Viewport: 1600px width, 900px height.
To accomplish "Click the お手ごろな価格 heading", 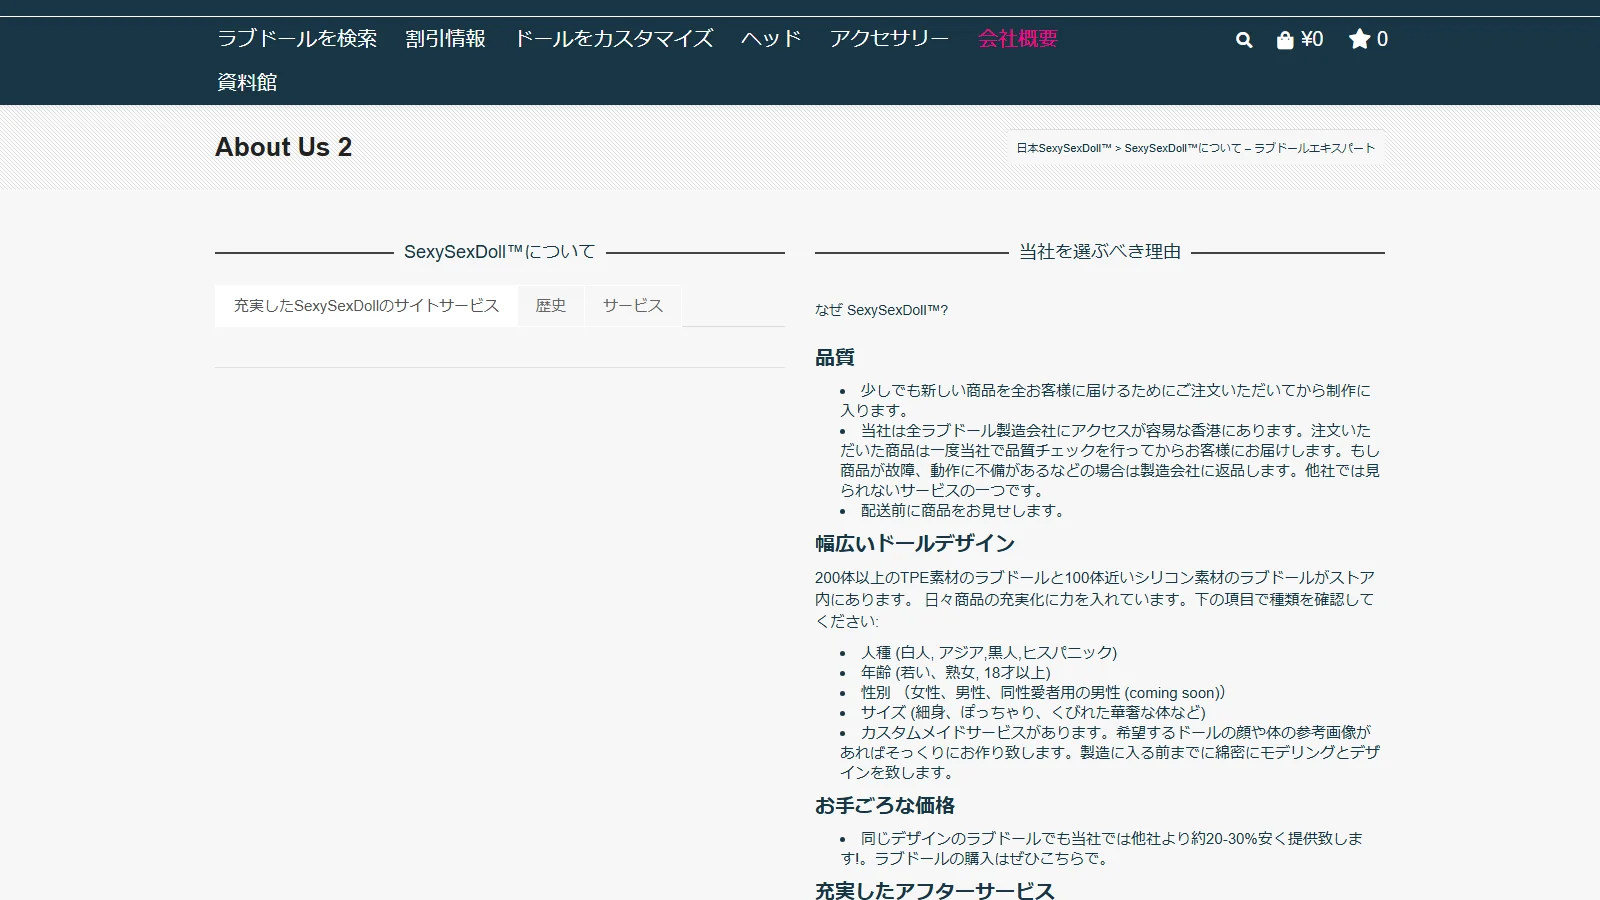I will (885, 806).
